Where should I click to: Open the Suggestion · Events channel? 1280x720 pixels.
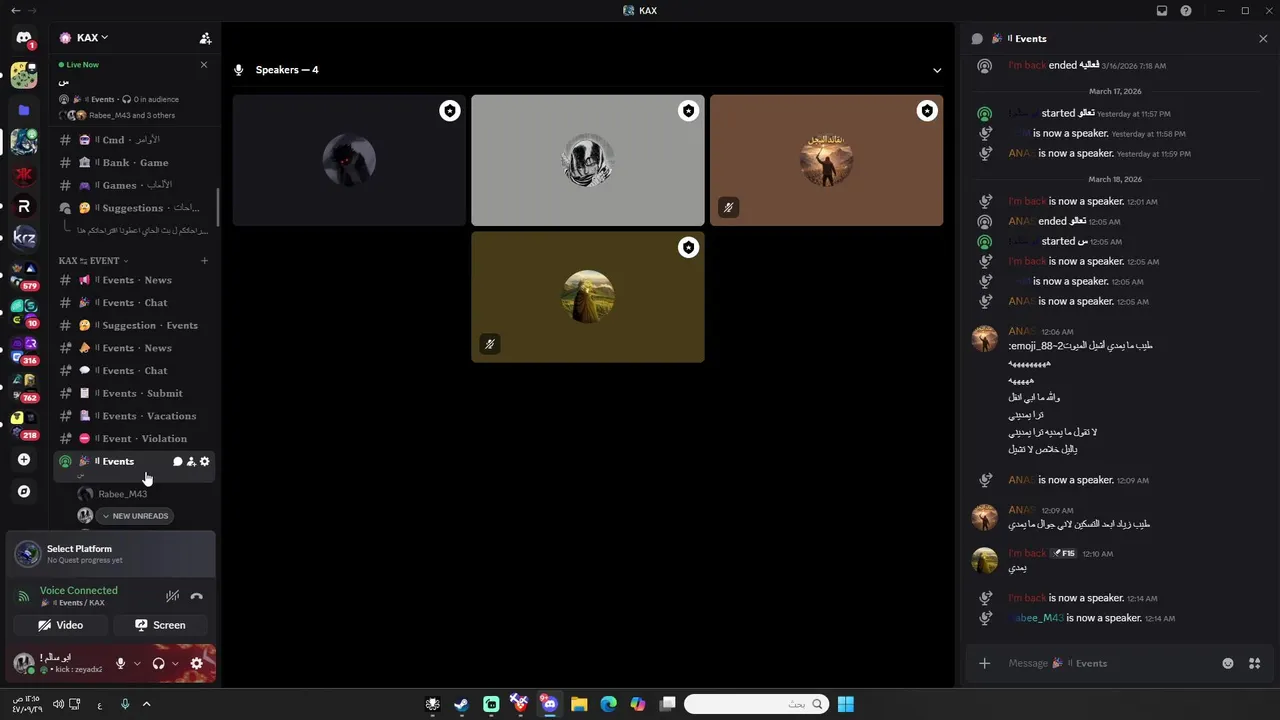[x=134, y=325]
